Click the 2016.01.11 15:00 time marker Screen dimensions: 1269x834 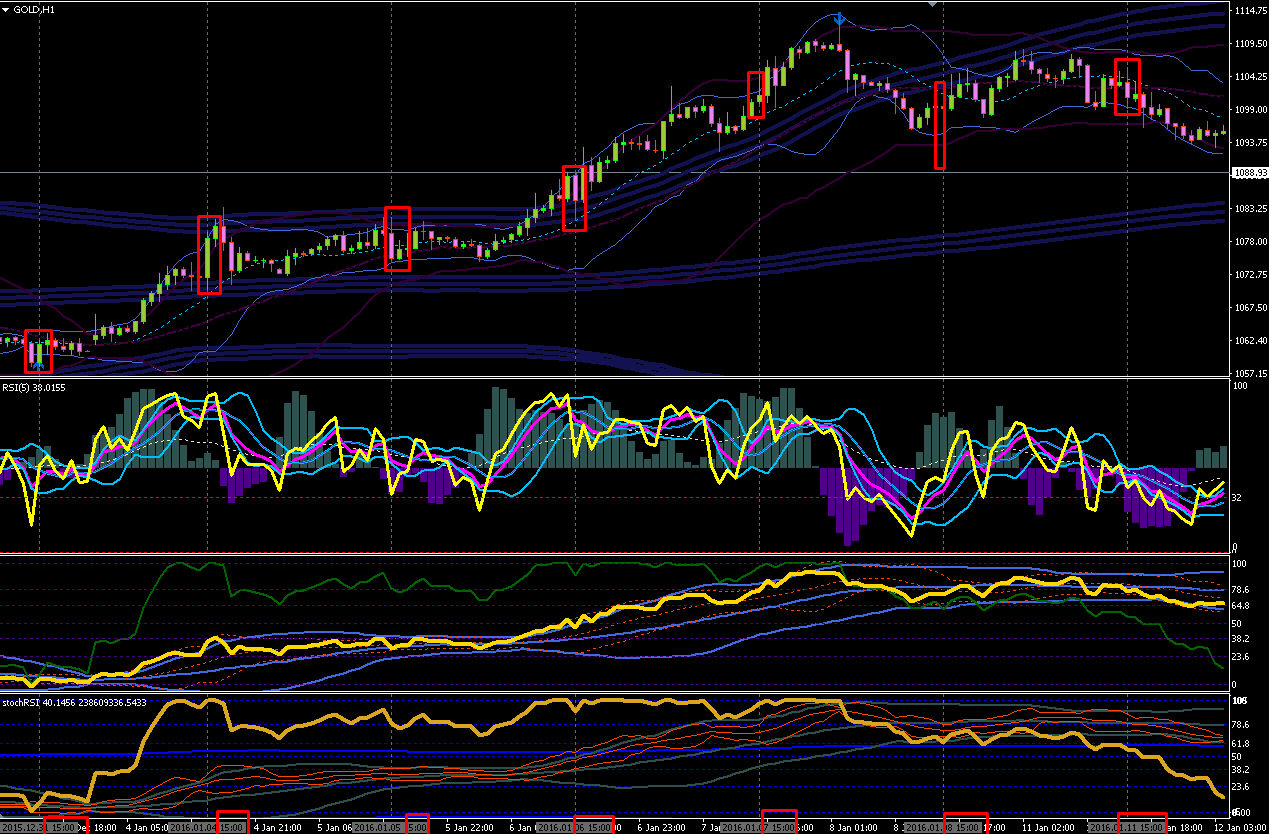click(1128, 828)
